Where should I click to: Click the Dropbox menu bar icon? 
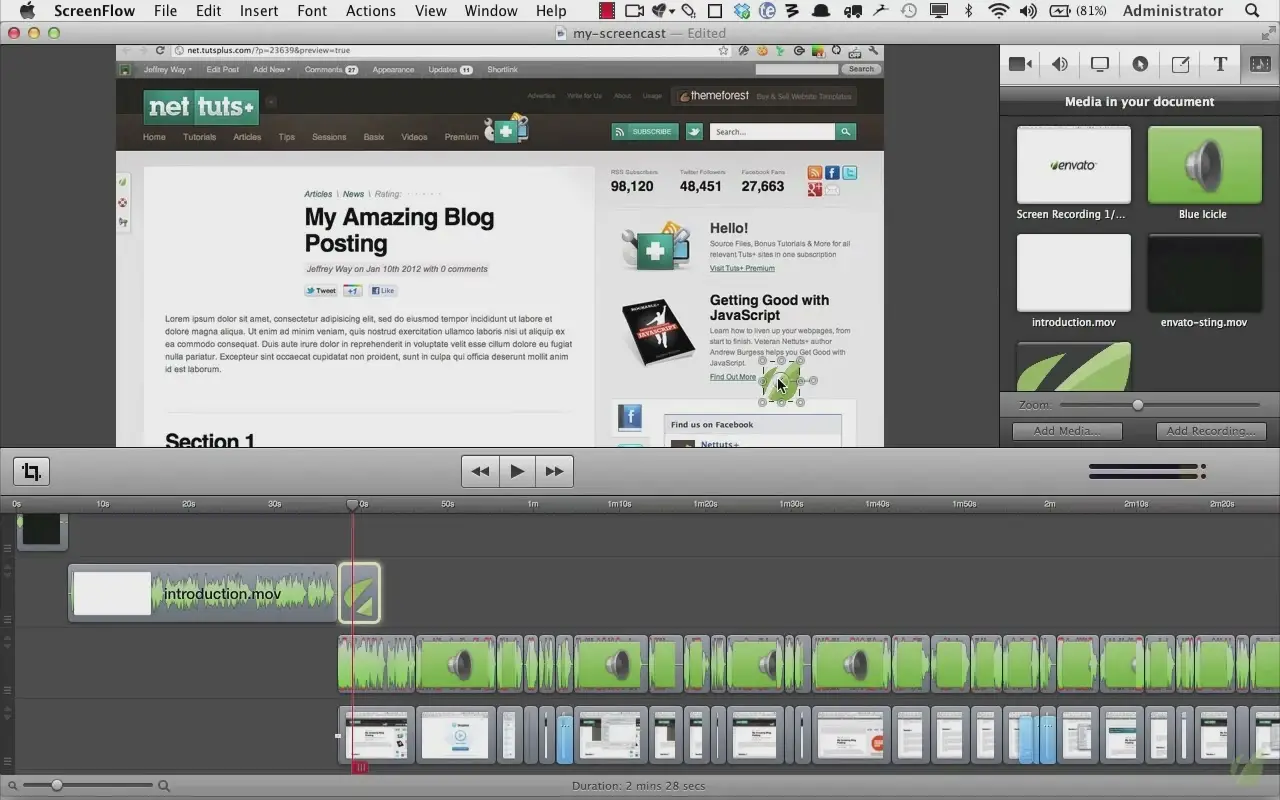click(x=742, y=11)
